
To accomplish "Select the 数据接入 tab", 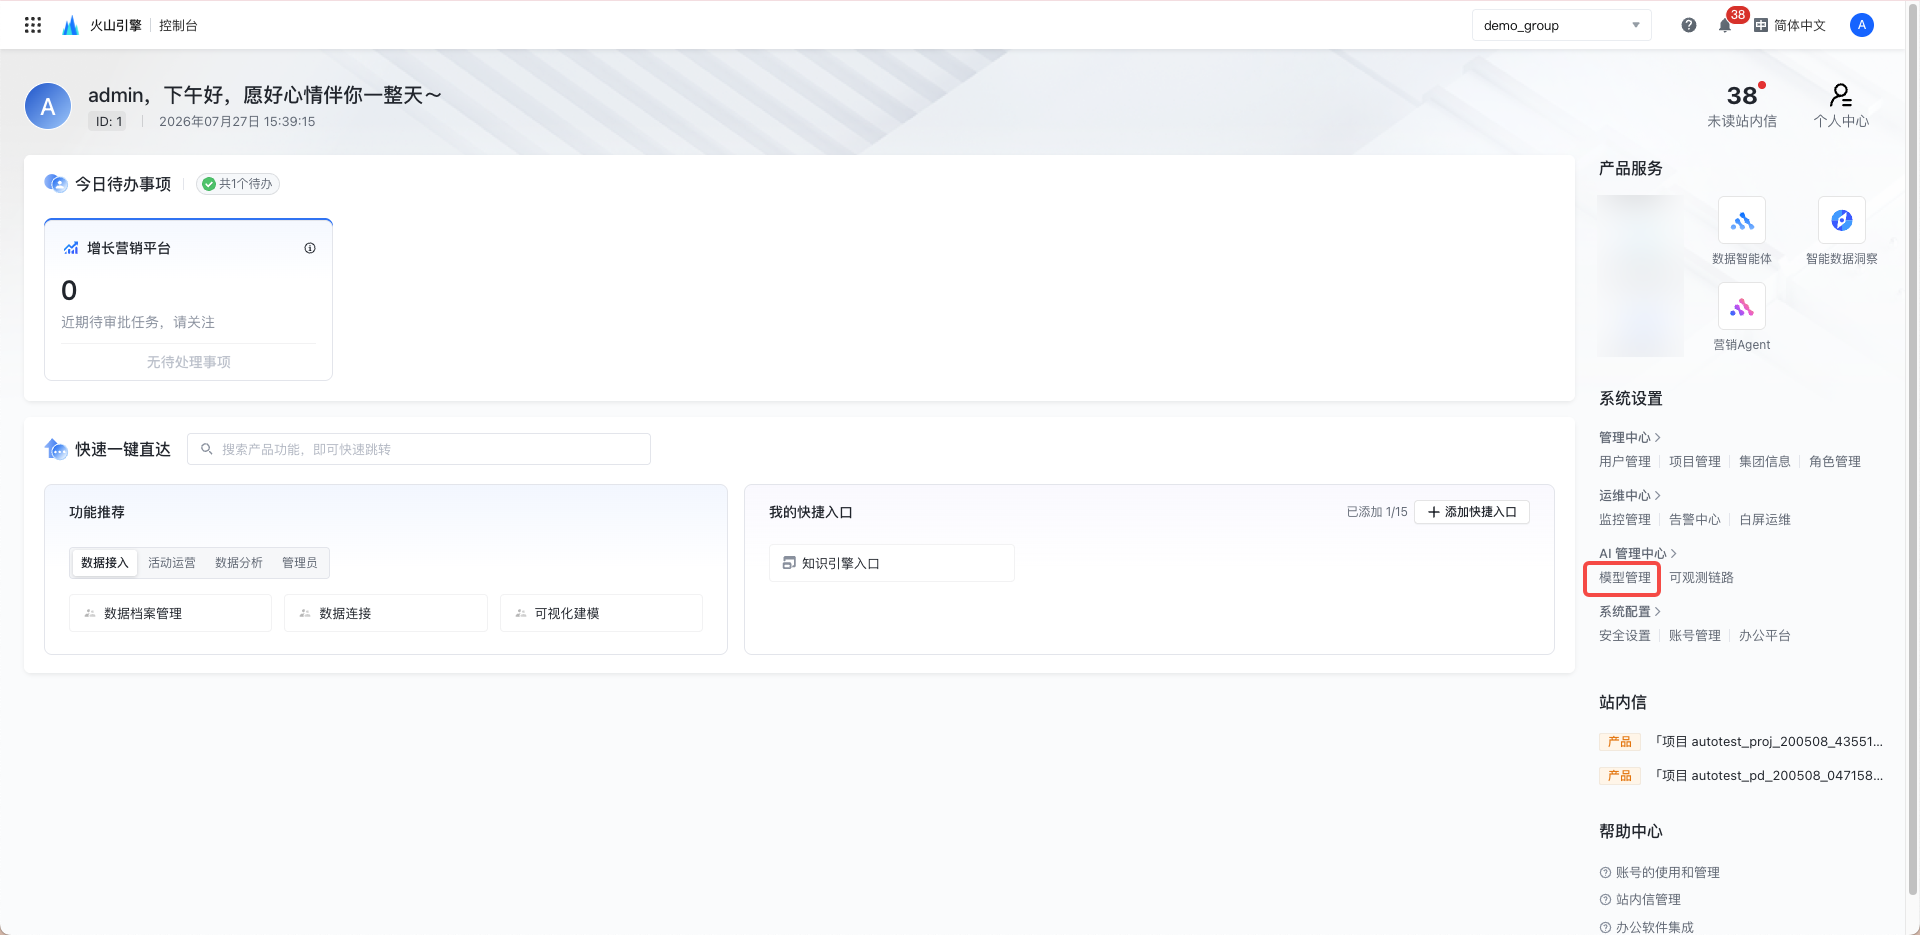I will point(105,563).
